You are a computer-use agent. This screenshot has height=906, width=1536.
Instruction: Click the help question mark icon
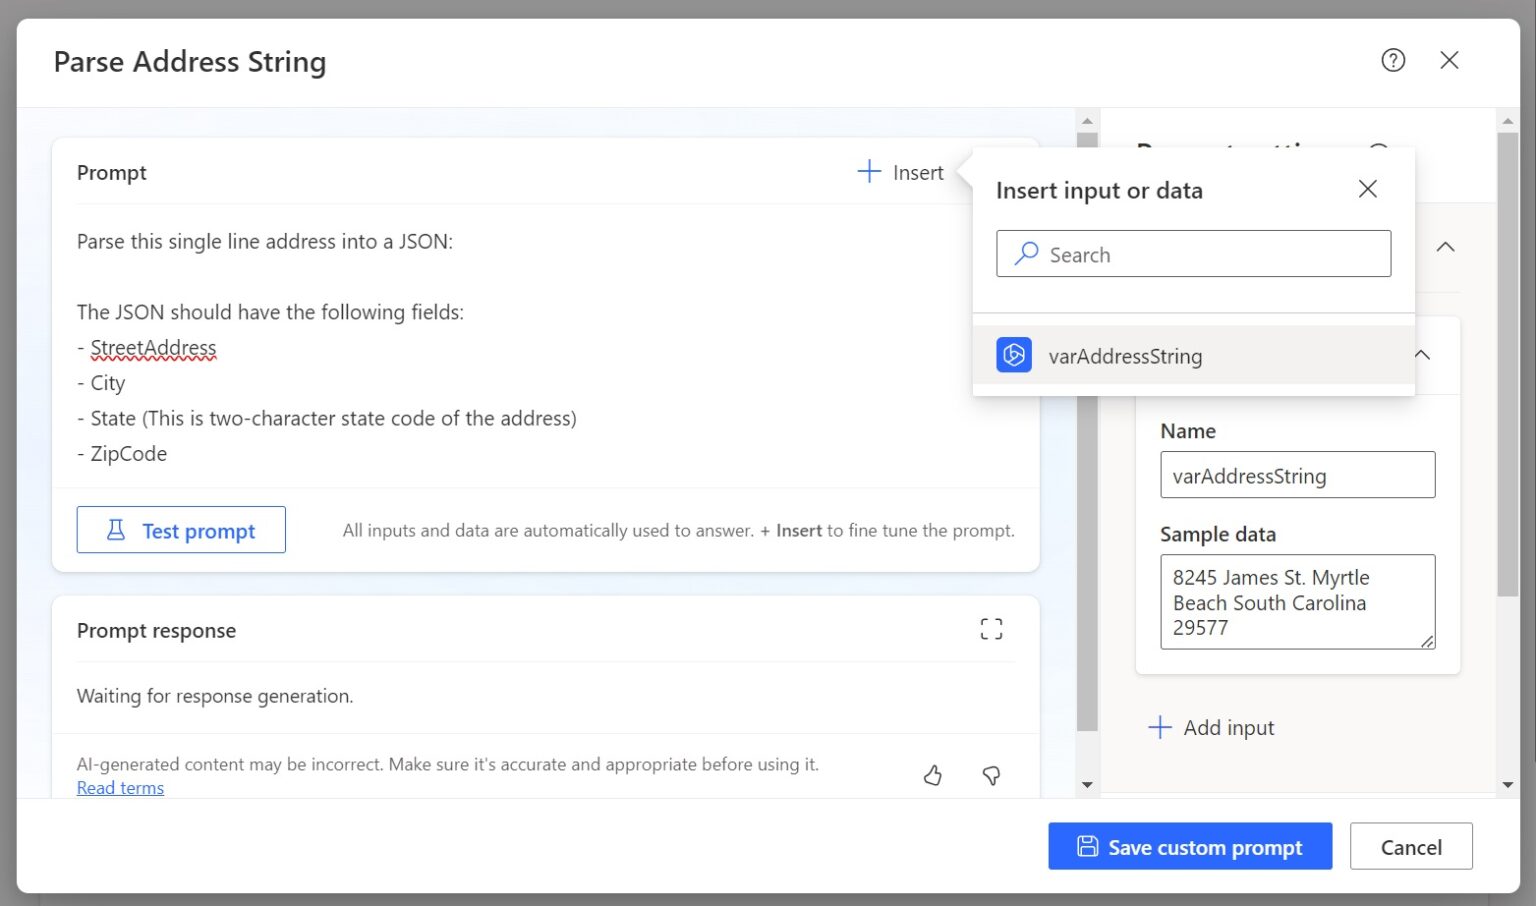(x=1392, y=60)
